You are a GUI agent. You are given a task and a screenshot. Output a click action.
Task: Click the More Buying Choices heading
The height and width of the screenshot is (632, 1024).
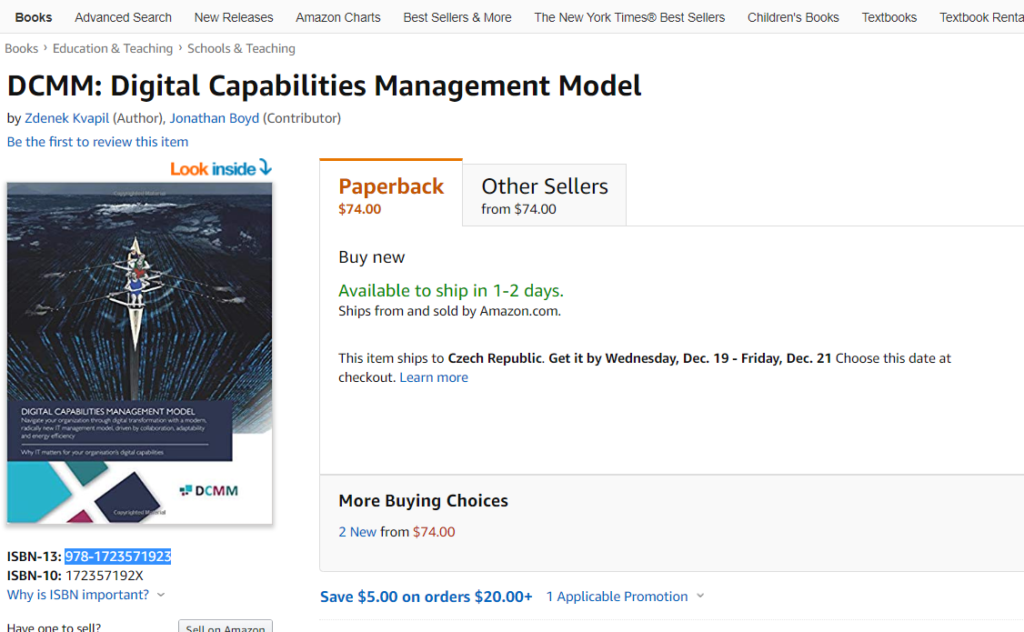coord(423,501)
